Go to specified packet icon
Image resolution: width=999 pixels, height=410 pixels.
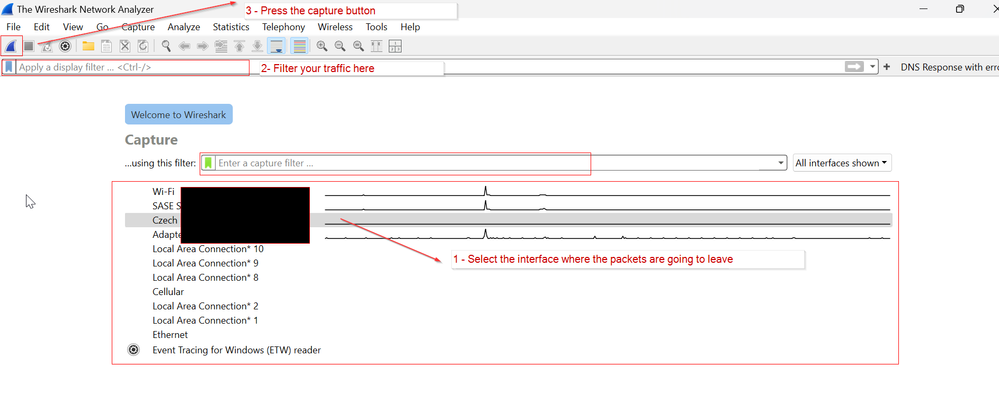tap(221, 46)
